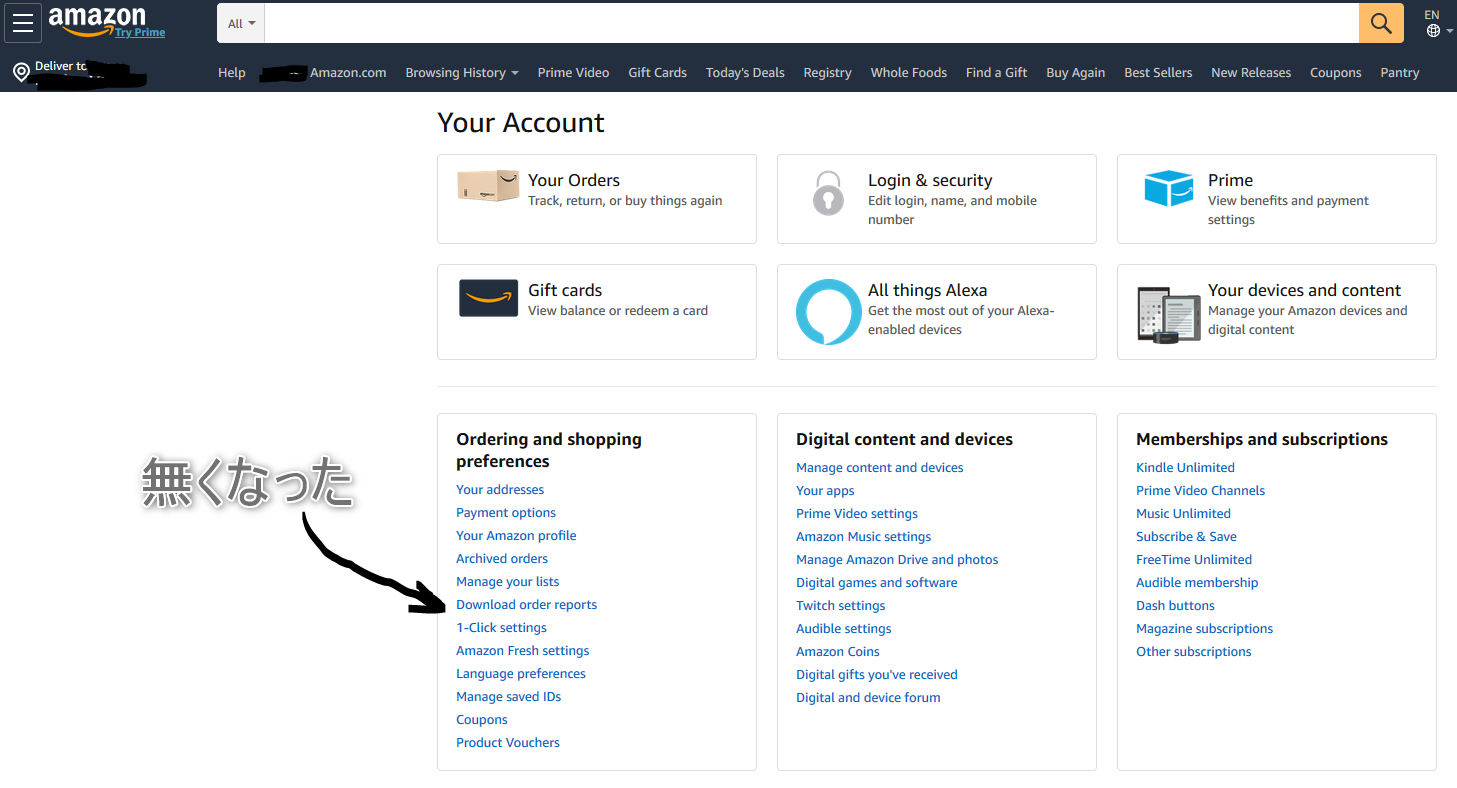1457x788 pixels.
Task: Select Find a Gift in navigation bar
Action: (x=996, y=73)
